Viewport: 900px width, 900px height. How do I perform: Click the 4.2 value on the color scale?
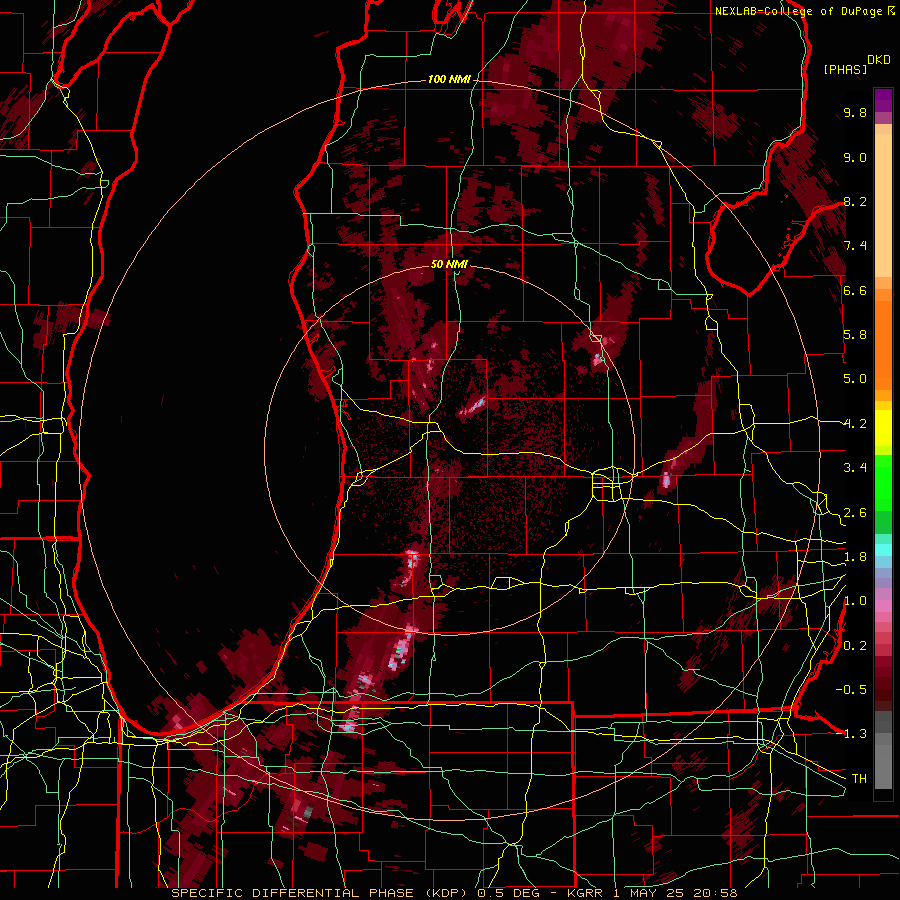point(855,424)
